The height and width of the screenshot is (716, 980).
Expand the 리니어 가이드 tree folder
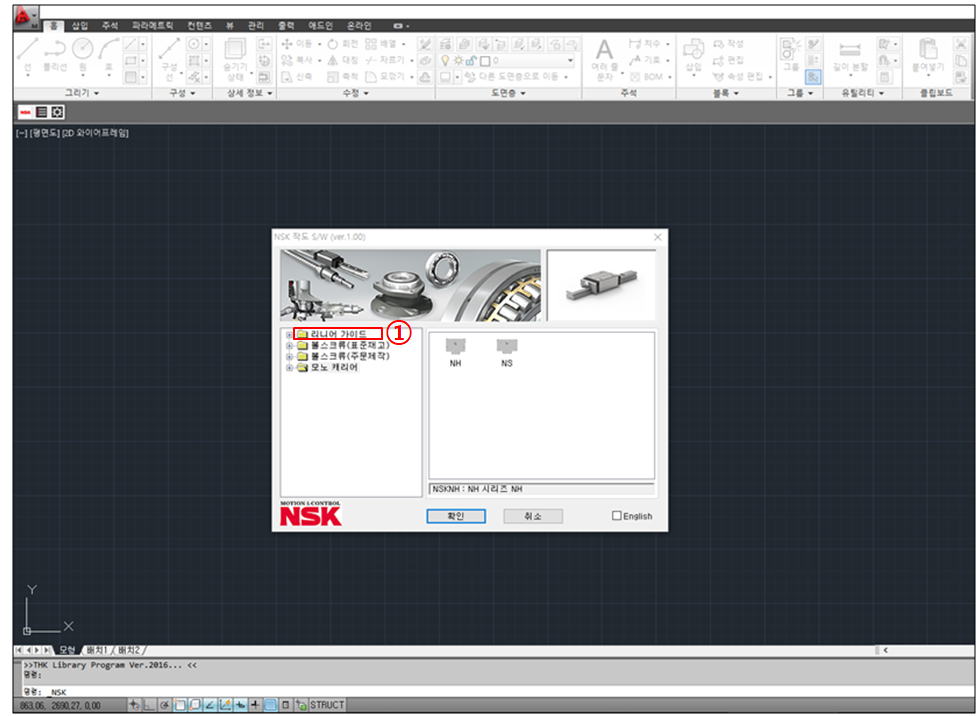coord(289,334)
